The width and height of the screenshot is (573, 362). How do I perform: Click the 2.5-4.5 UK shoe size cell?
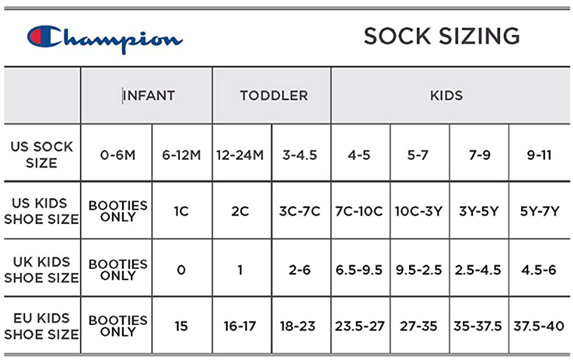[478, 270]
